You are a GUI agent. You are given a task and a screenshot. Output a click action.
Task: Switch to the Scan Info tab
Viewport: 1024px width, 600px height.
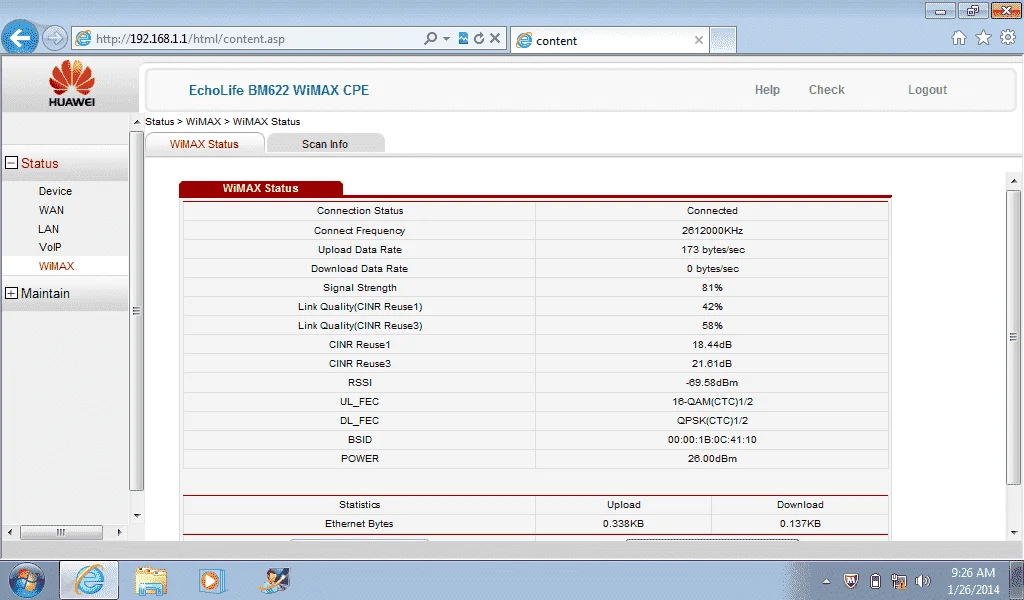[325, 144]
